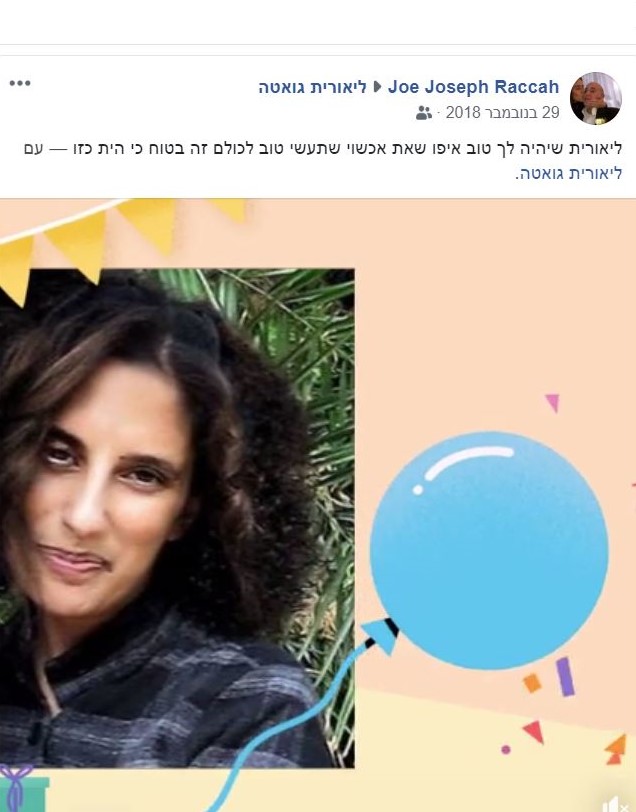The height and width of the screenshot is (812, 636).
Task: Click the pink confetti triangle above balloon
Action: pos(552,403)
